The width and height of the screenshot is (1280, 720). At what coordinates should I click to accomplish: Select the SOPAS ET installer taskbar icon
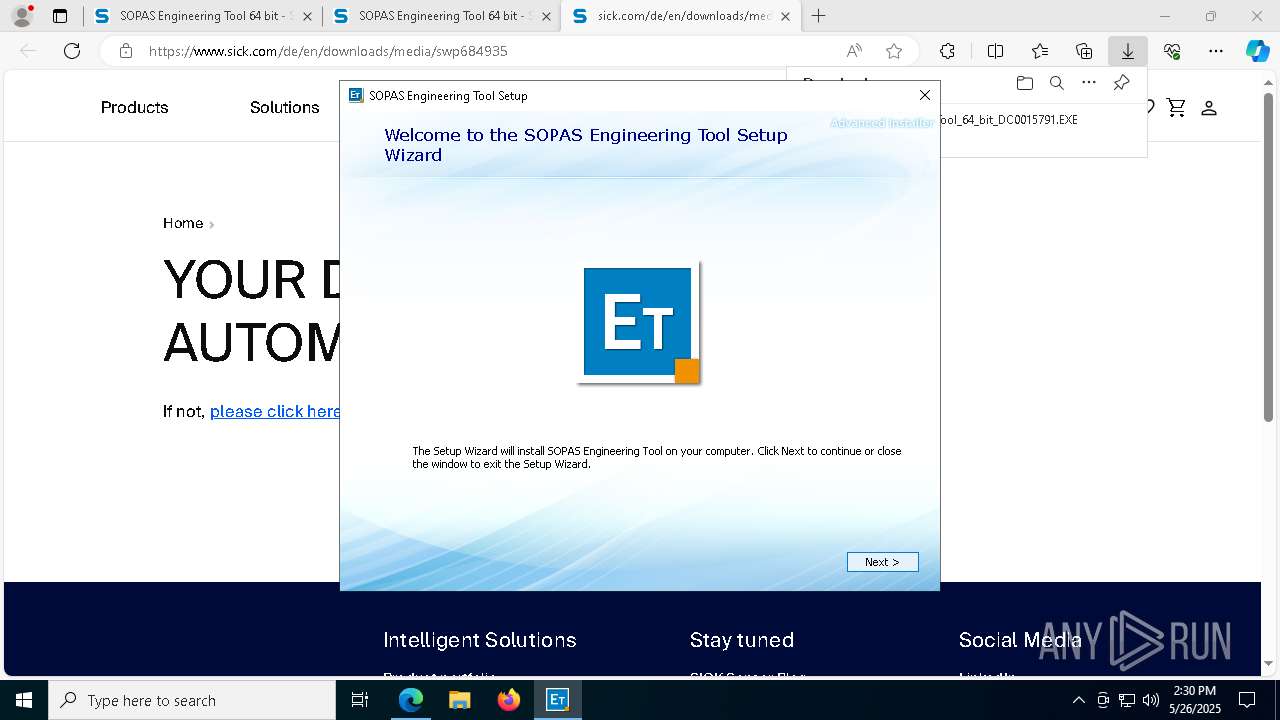(x=558, y=700)
